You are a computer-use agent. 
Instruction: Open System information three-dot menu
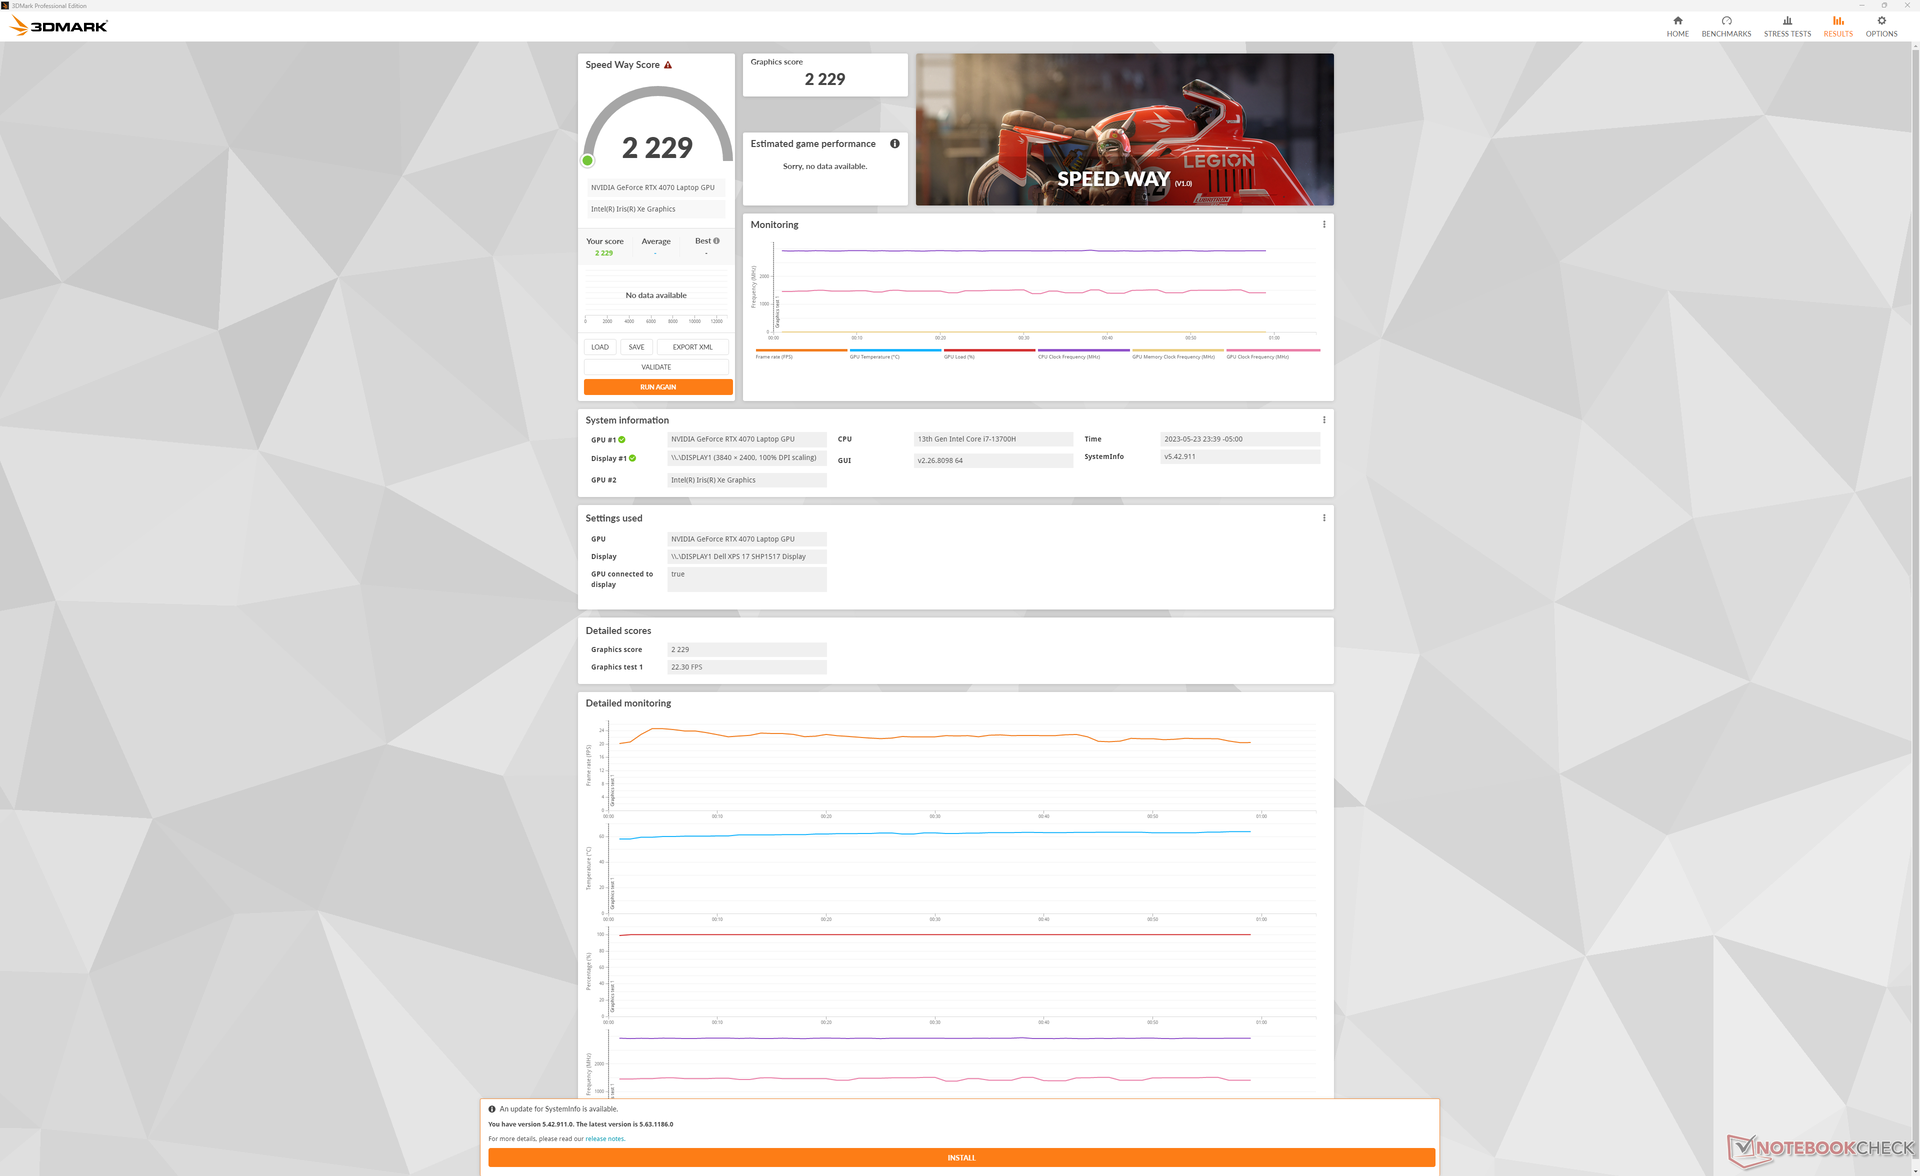click(x=1324, y=420)
